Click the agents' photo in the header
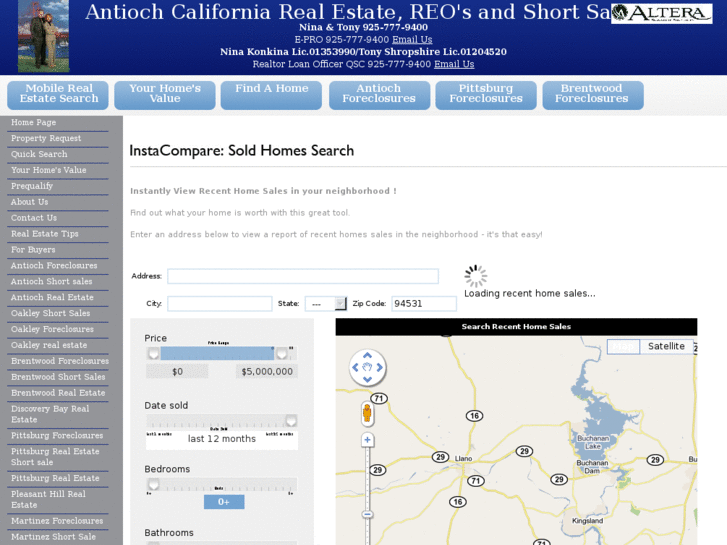The width and height of the screenshot is (727, 545). 43,36
